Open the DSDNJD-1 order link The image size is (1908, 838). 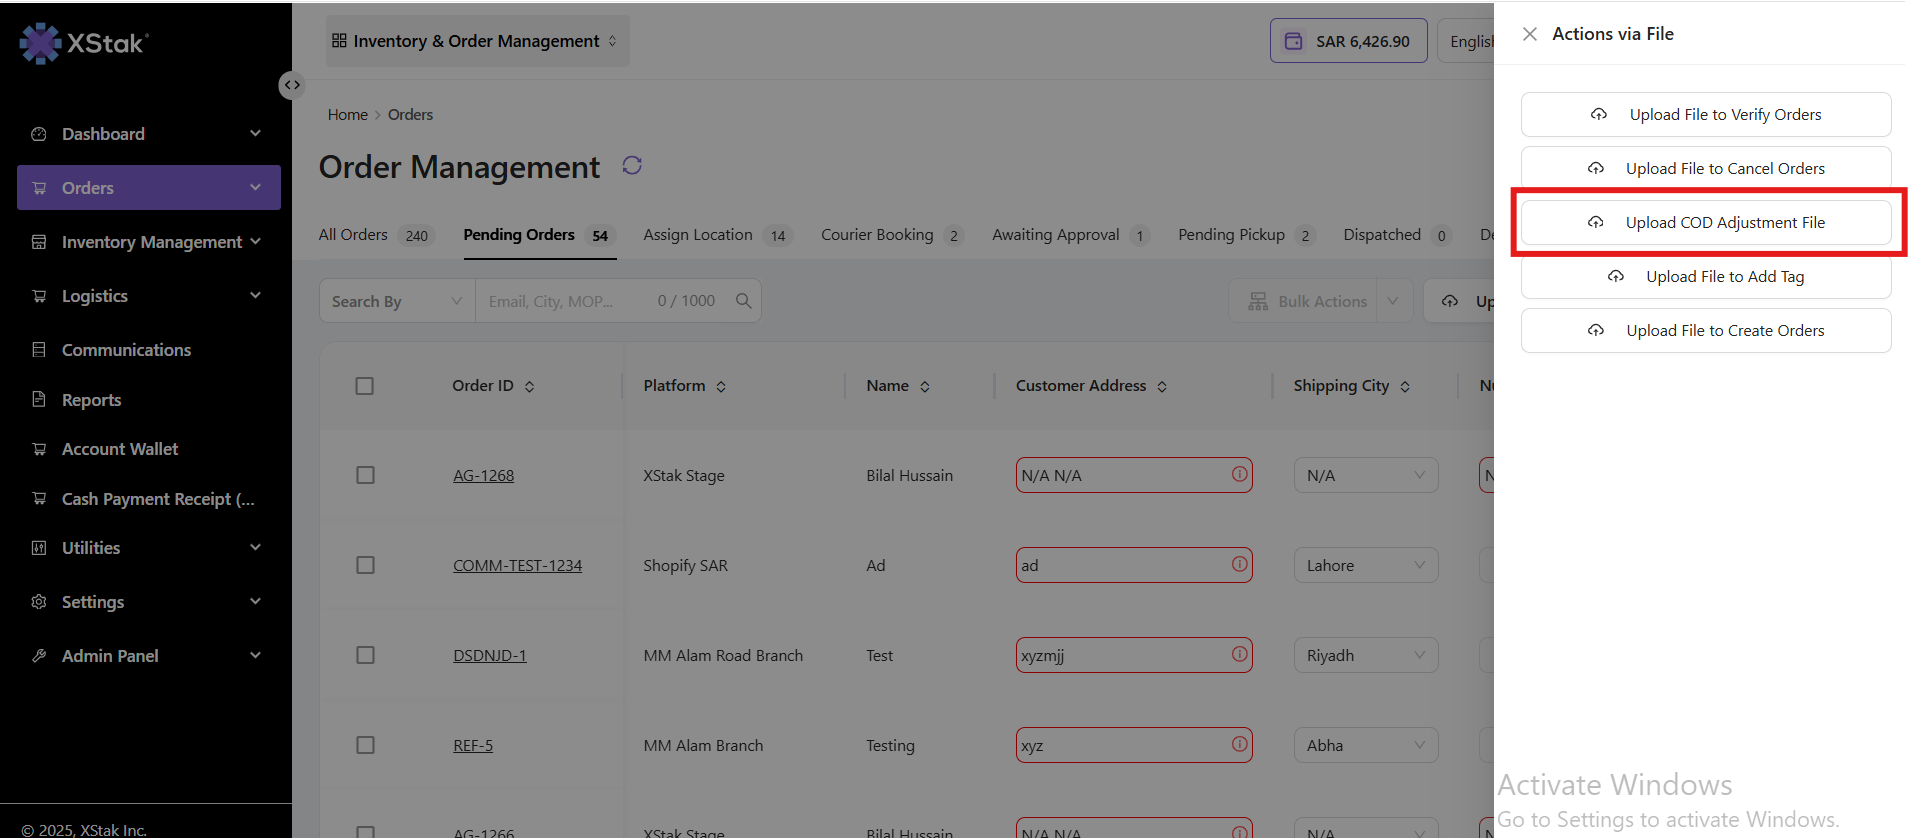pos(489,656)
